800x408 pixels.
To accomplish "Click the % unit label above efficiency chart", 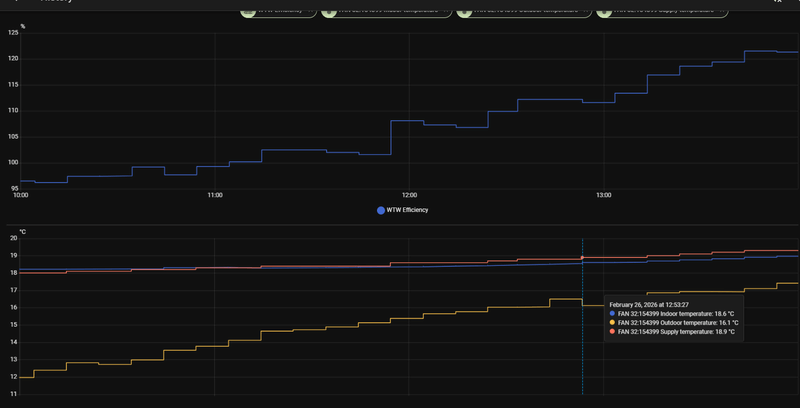I will [22, 26].
